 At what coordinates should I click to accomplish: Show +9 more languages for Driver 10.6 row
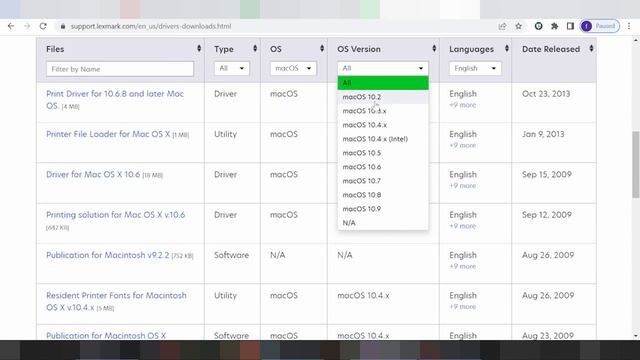(x=462, y=186)
